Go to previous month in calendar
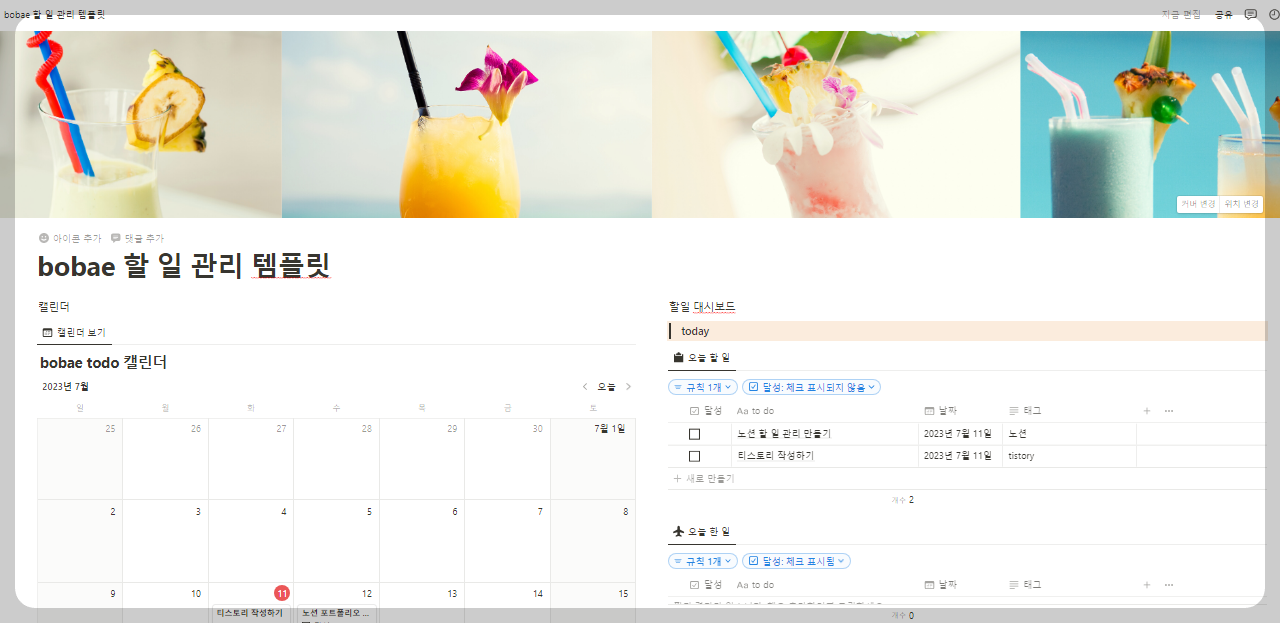Viewport: 1280px width, 623px height. (585, 387)
